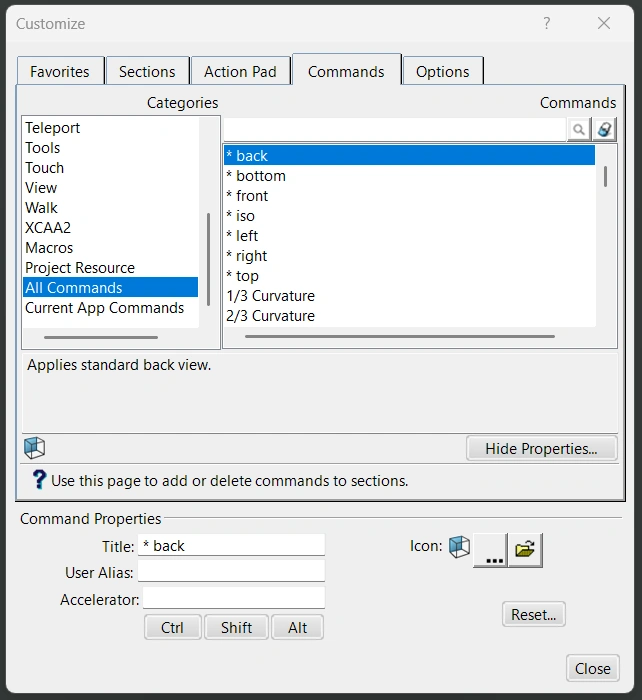Click the help question mark in title bar

[x=547, y=23]
